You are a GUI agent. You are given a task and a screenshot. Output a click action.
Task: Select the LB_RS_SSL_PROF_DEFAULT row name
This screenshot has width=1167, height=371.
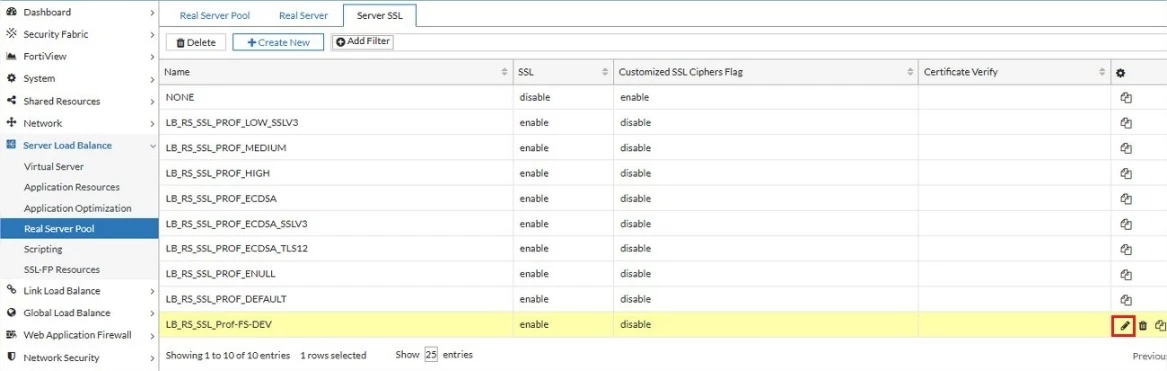pyautogui.click(x=226, y=299)
